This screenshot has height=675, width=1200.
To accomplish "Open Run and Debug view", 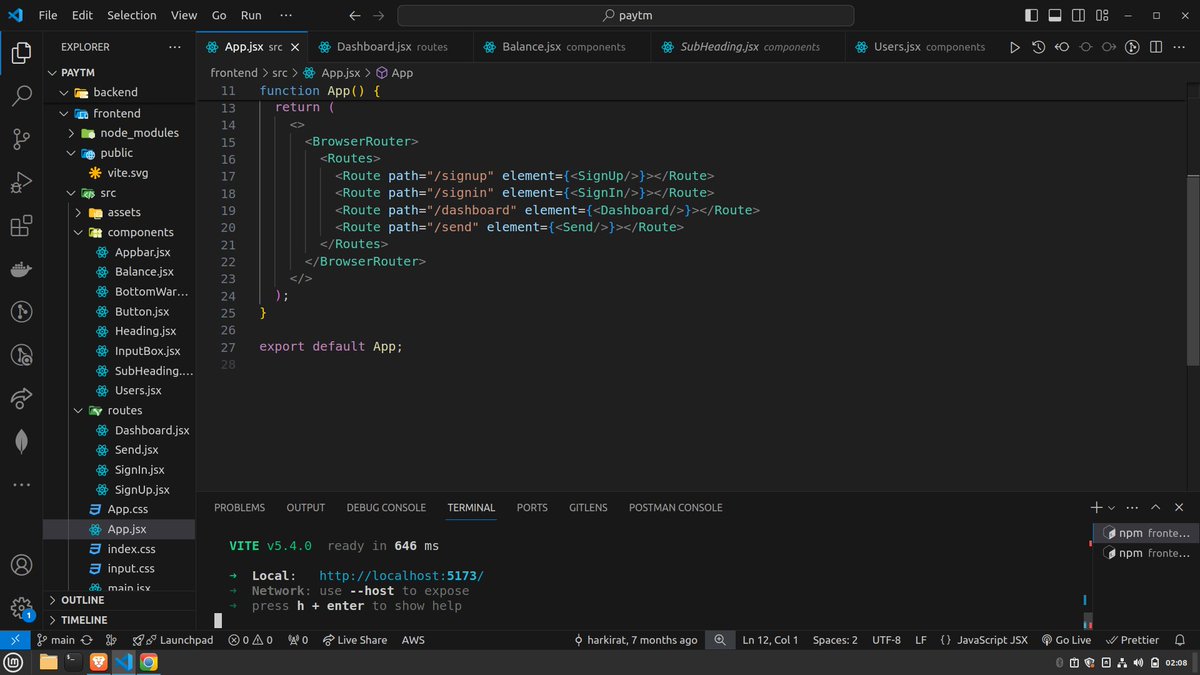I will [x=21, y=183].
